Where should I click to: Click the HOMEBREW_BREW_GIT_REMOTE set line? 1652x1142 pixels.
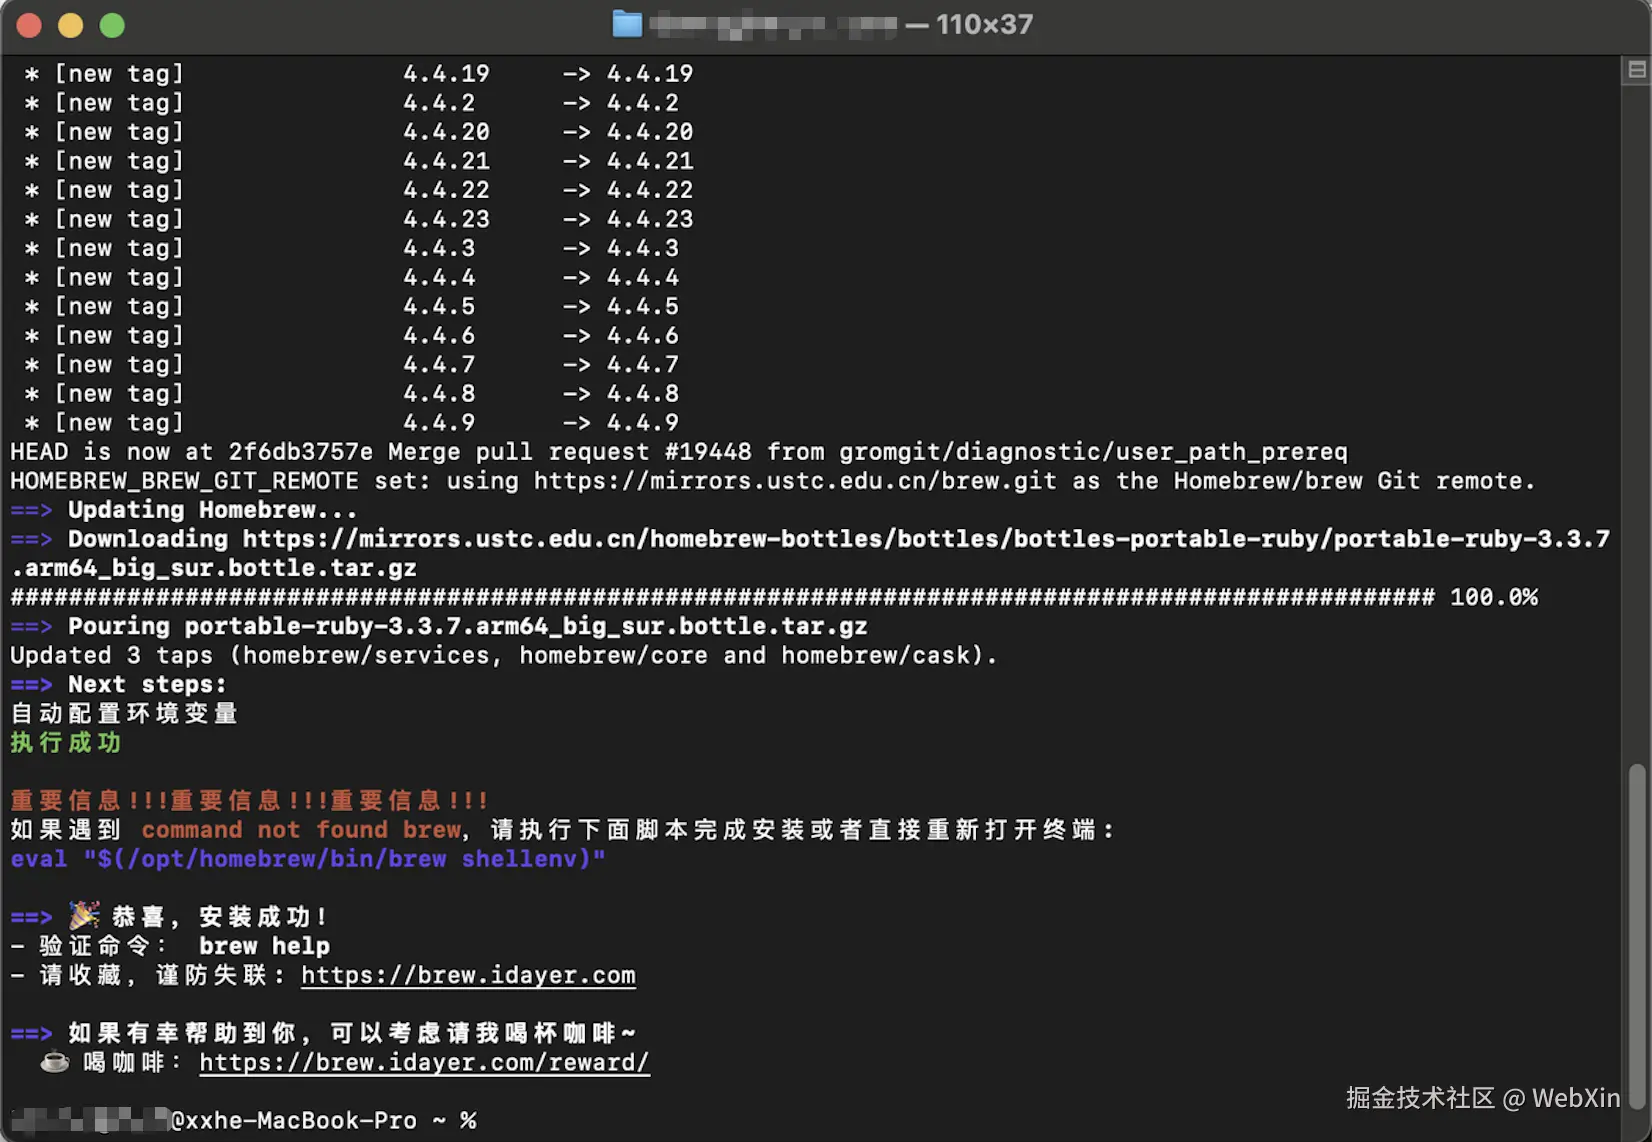773,481
